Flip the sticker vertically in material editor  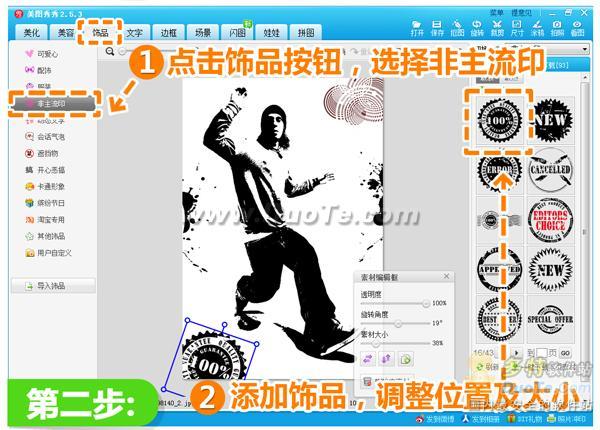pyautogui.click(x=386, y=359)
